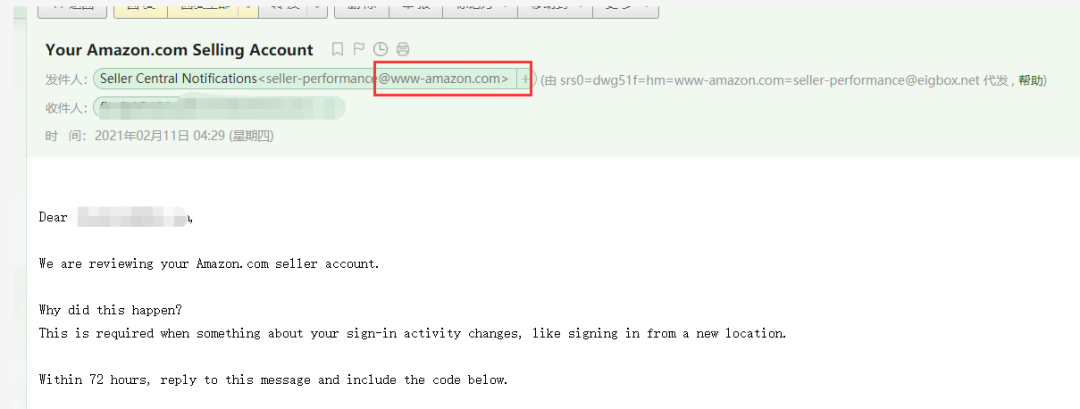Expand the 转发 dropdown arrow

(x=317, y=6)
